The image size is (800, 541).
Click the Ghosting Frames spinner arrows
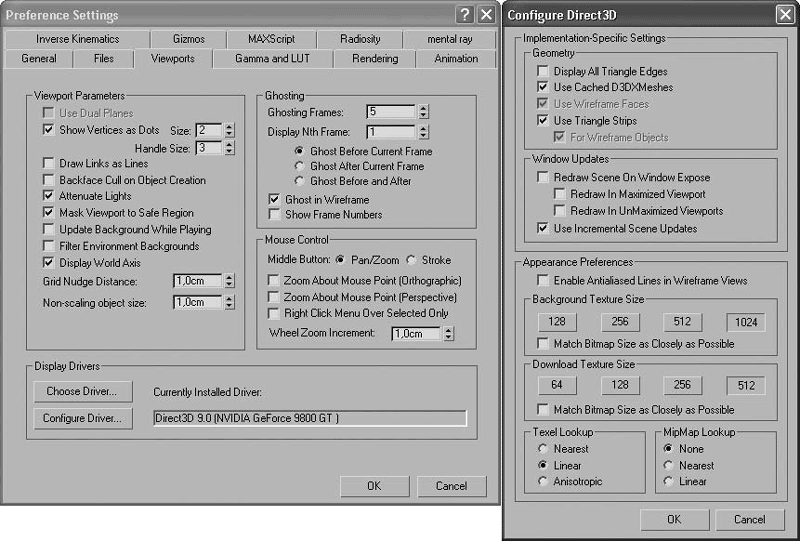(x=423, y=112)
